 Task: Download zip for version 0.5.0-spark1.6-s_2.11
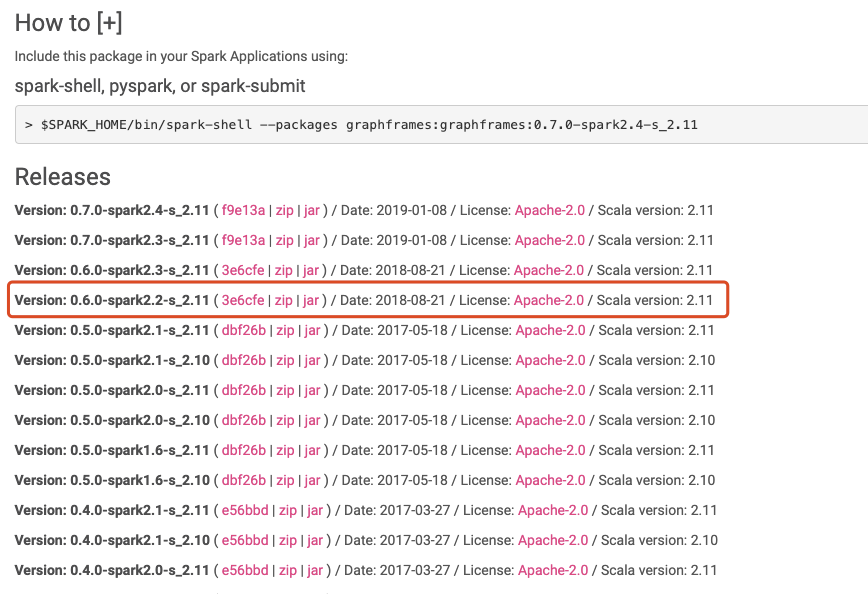pos(285,450)
